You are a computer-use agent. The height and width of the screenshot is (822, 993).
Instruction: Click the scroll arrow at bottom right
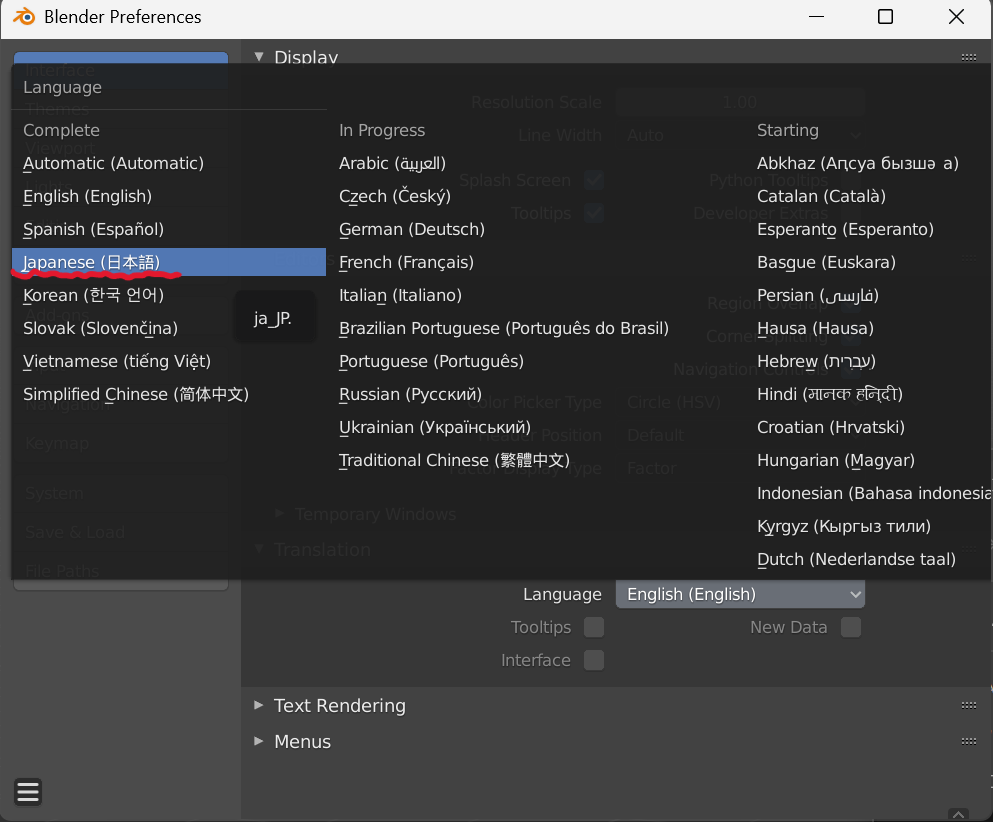coord(958,814)
